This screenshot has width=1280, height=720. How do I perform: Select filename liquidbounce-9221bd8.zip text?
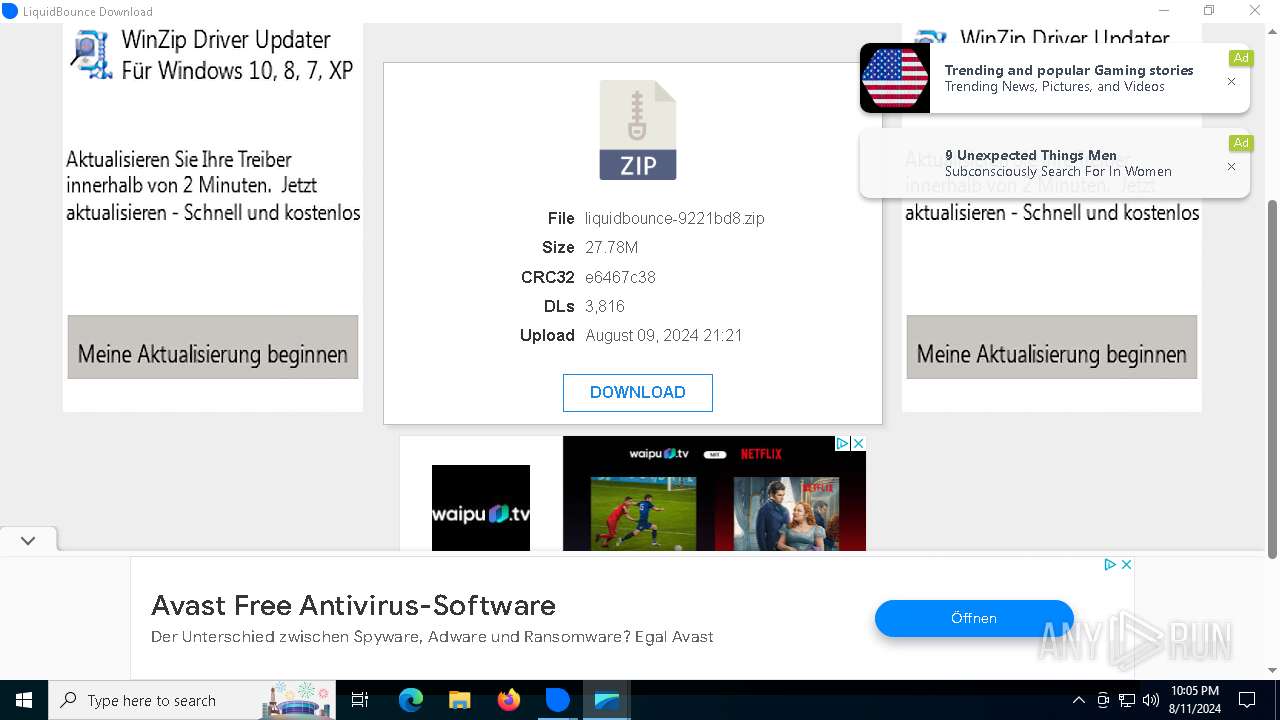coord(675,218)
